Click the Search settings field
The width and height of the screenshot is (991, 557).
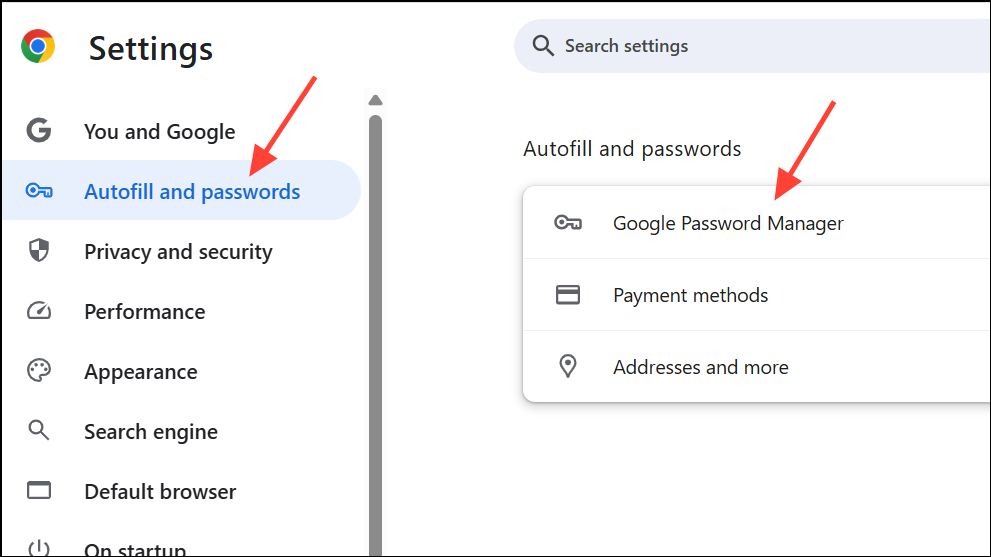(752, 46)
